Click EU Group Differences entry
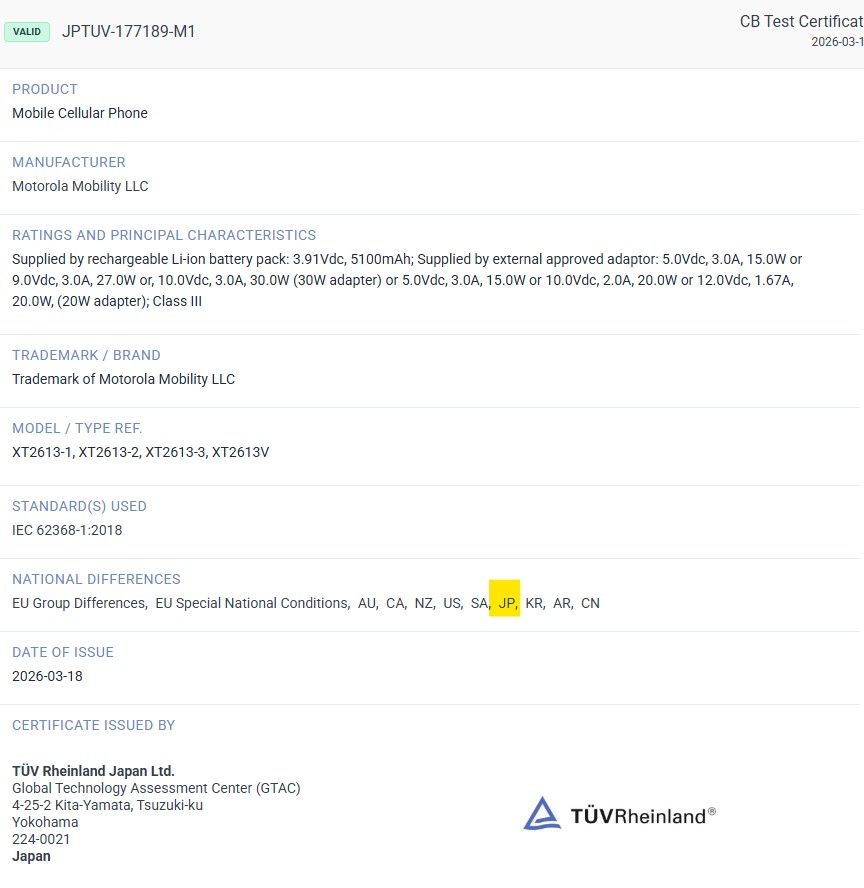 [x=79, y=603]
